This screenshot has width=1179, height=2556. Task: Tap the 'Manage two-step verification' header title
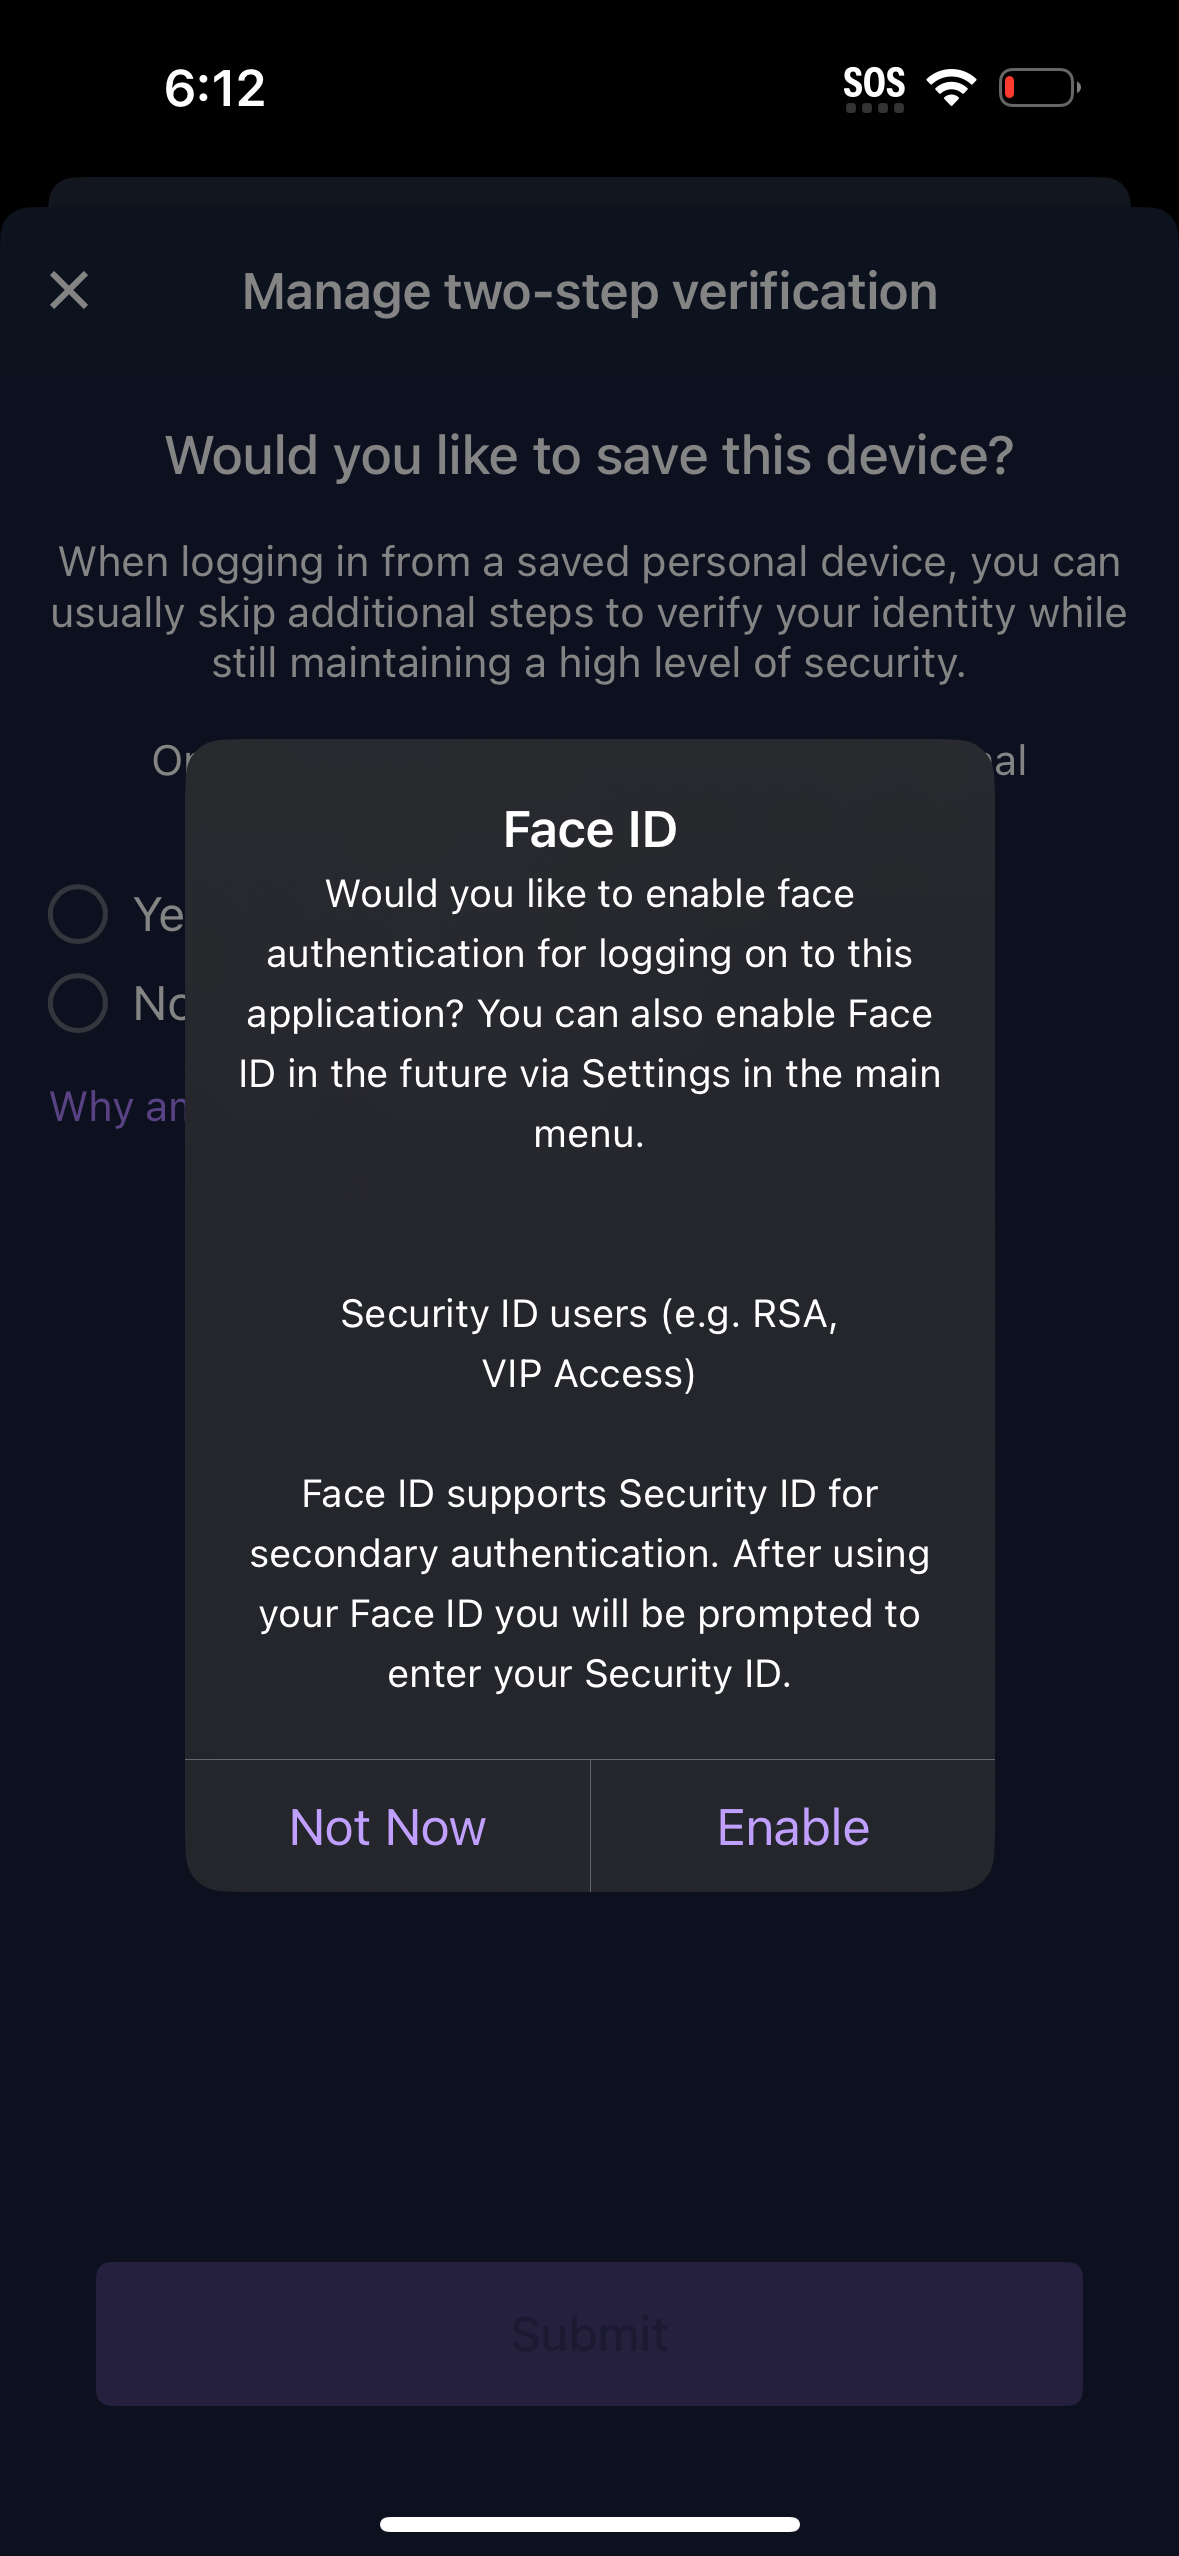tap(590, 292)
